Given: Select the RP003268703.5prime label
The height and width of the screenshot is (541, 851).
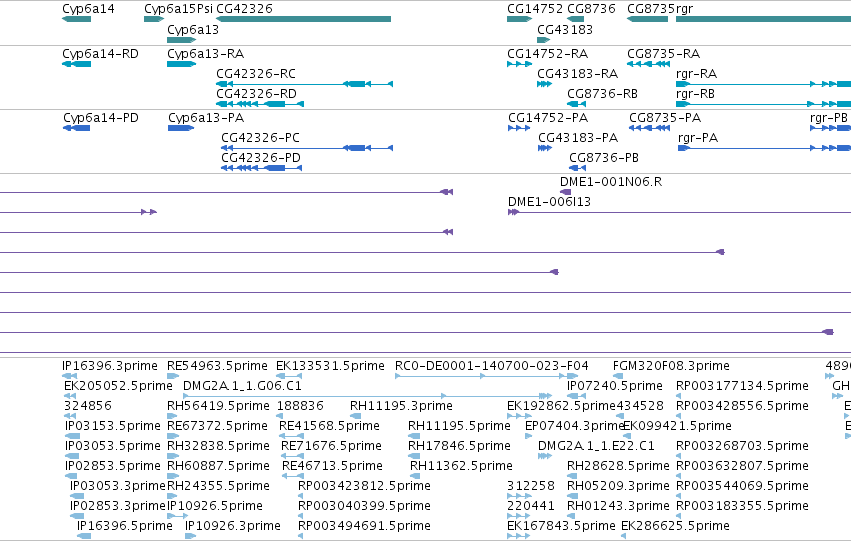Looking at the screenshot, I should 742,446.
